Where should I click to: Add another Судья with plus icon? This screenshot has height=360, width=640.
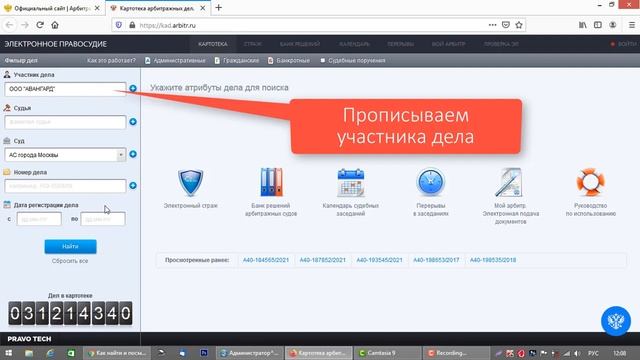[x=133, y=122]
